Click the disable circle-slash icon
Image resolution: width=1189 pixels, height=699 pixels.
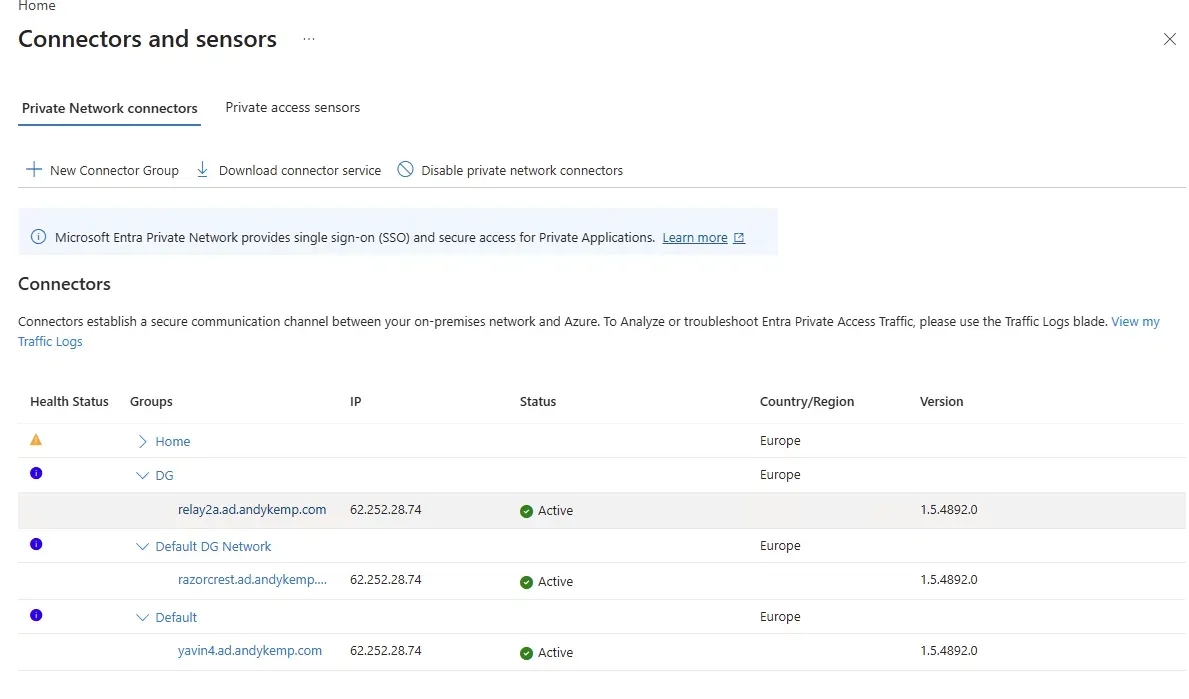coord(406,169)
